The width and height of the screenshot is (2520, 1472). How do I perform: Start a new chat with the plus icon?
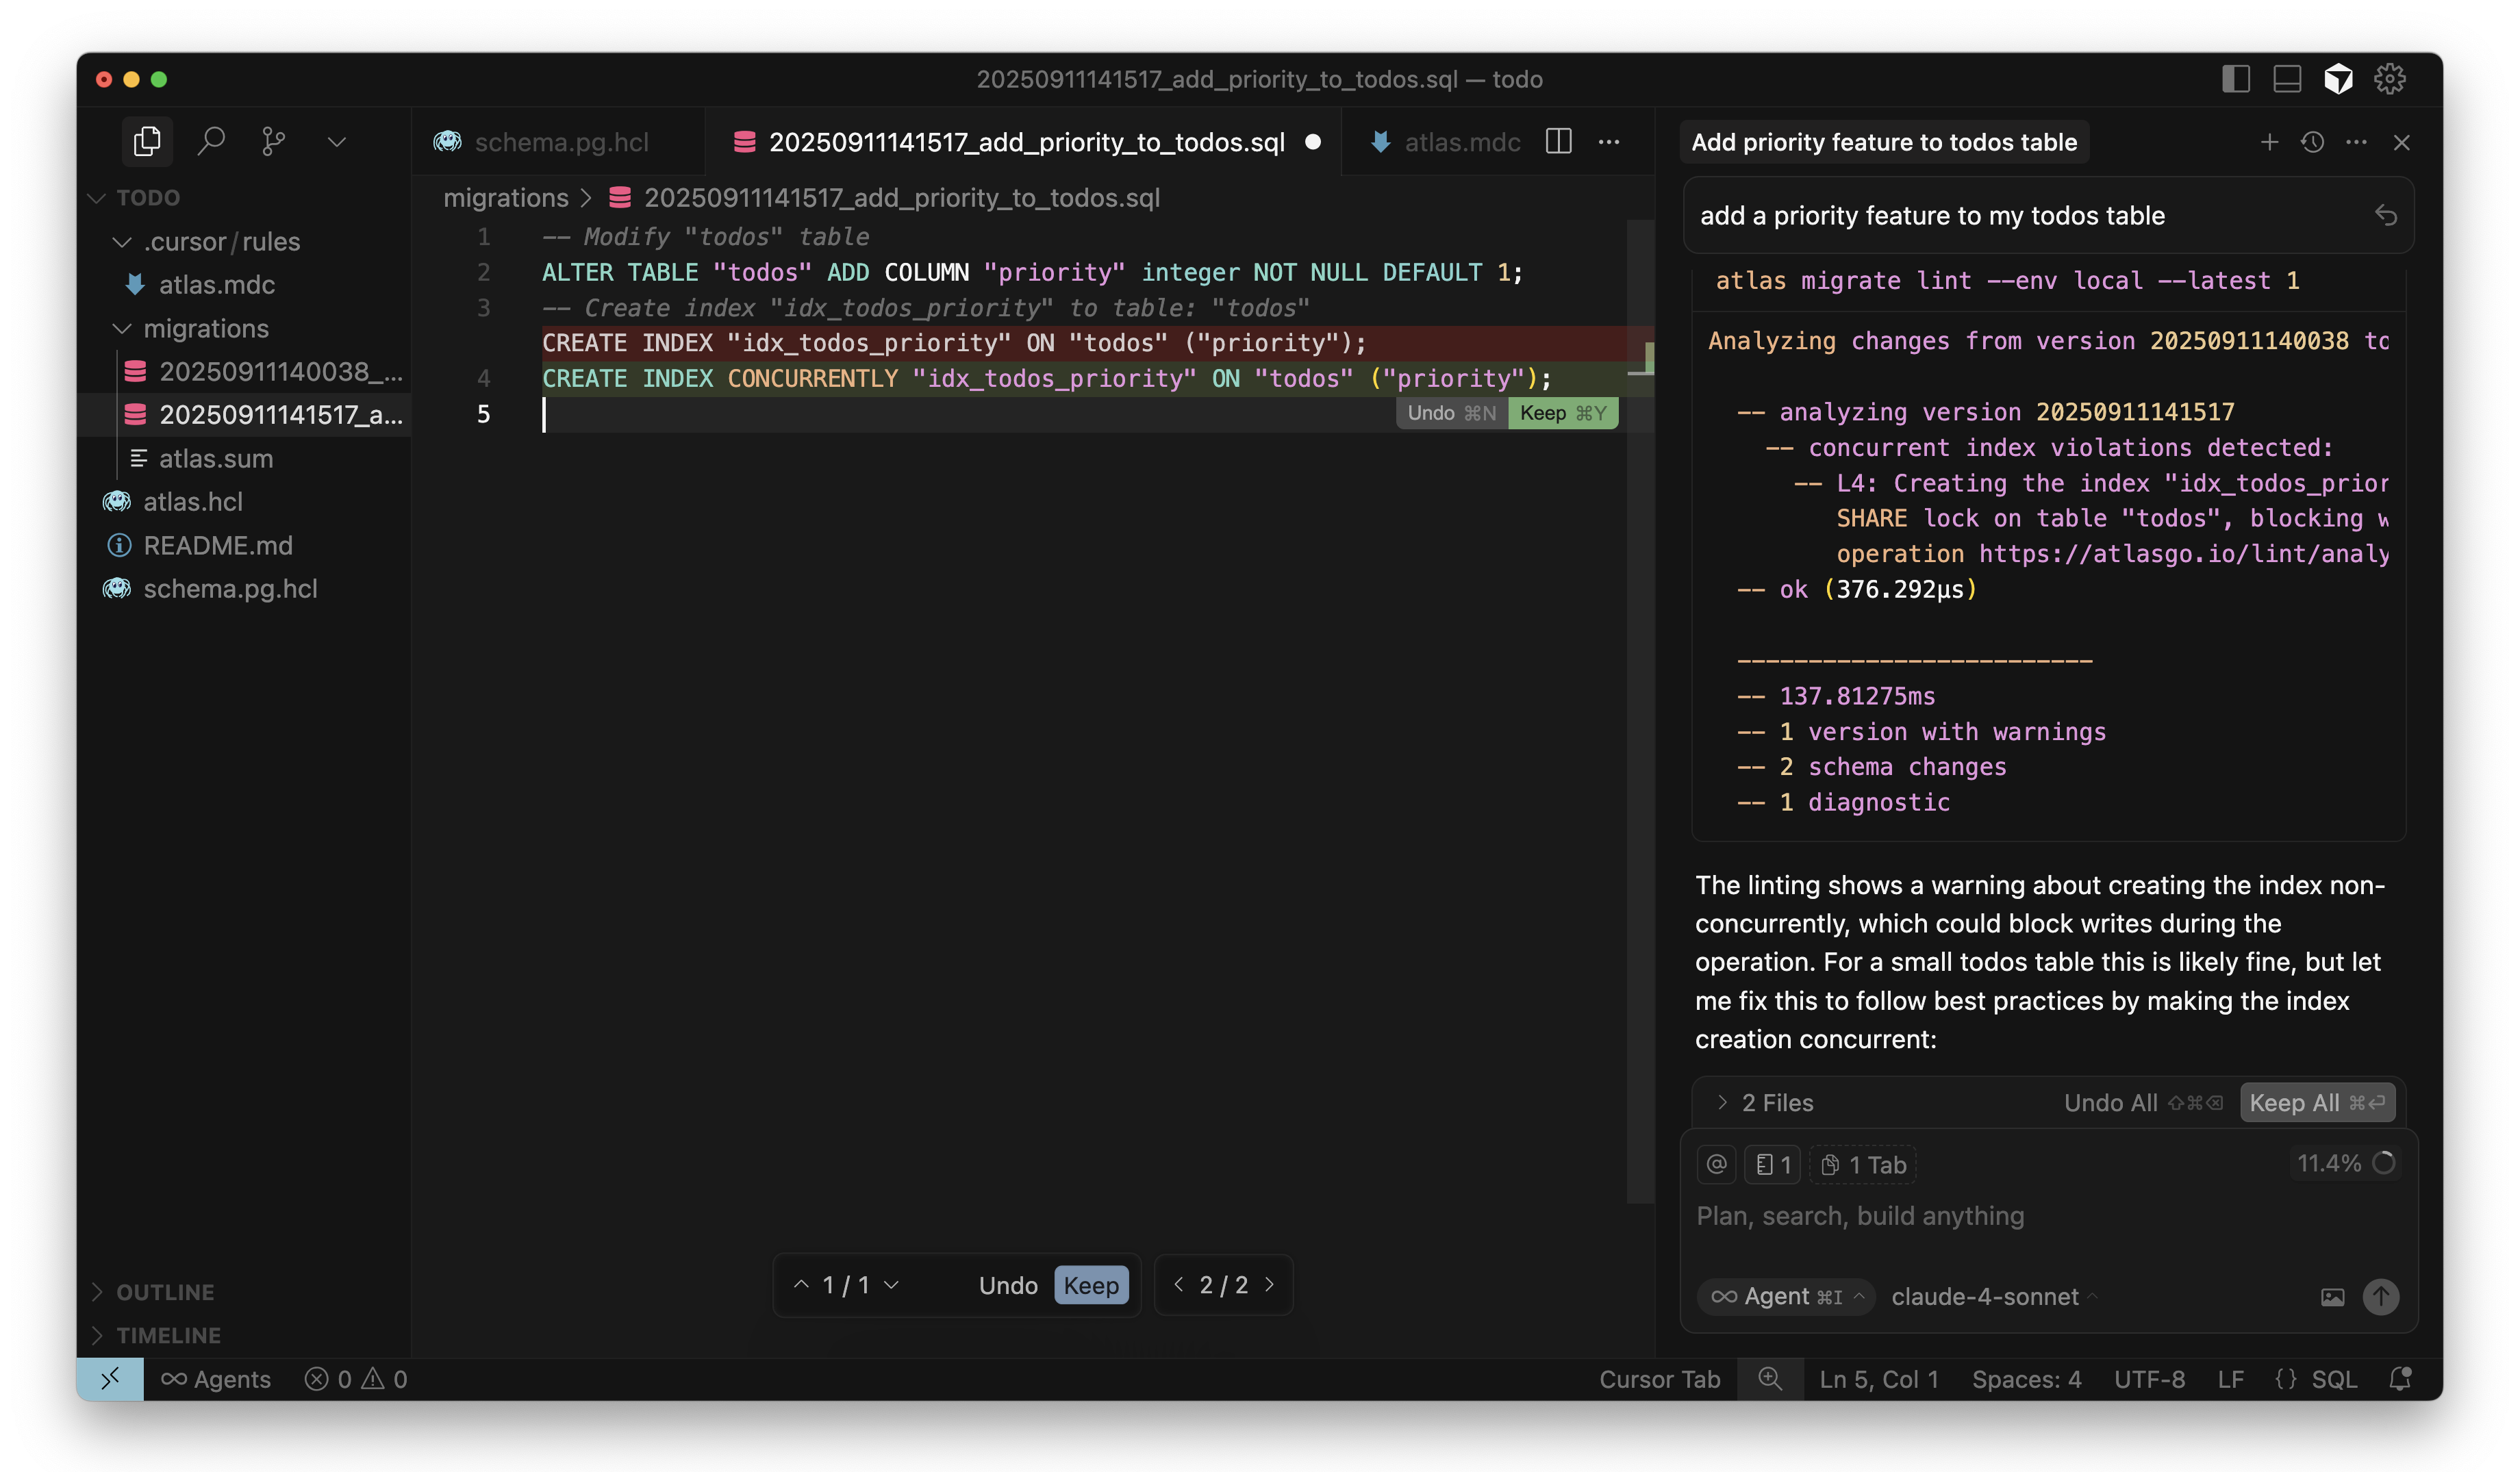(x=2269, y=142)
